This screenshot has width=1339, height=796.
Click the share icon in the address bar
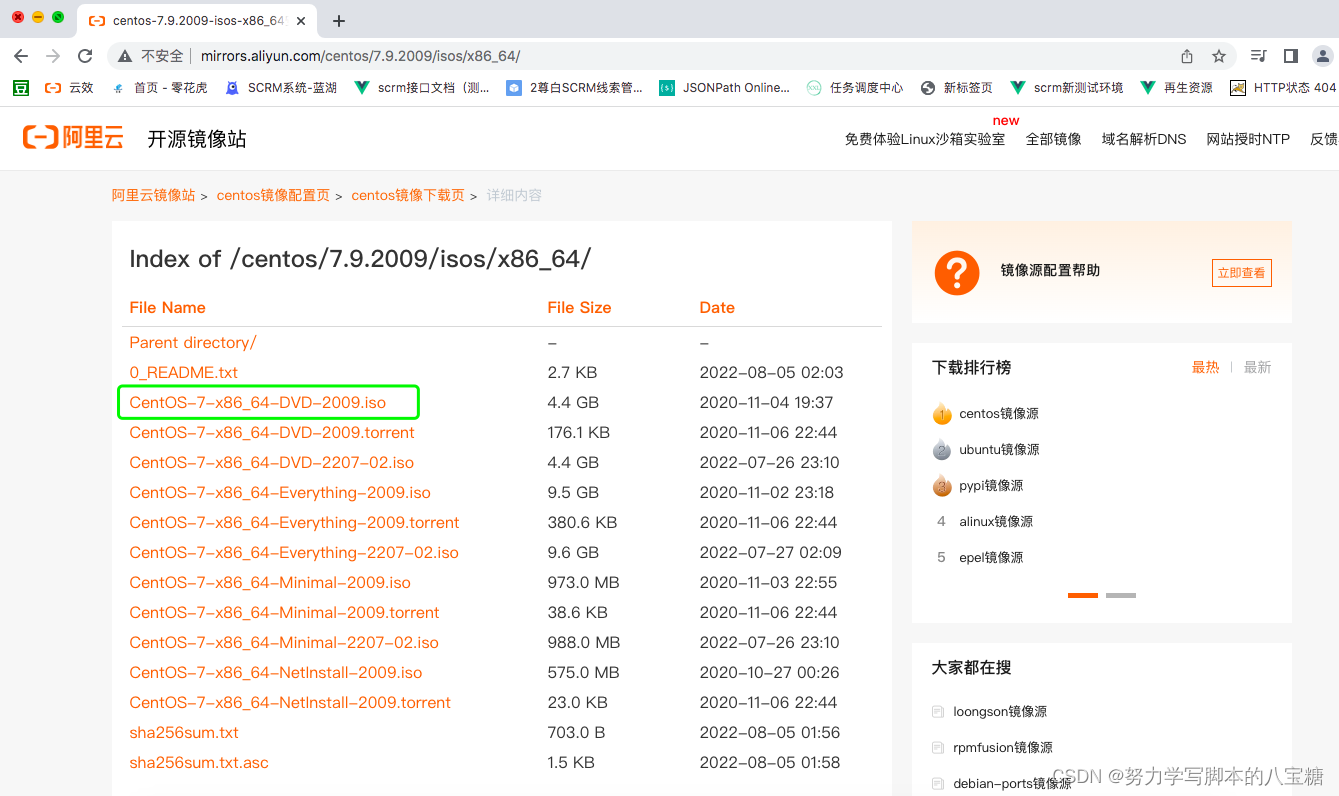(x=1187, y=56)
